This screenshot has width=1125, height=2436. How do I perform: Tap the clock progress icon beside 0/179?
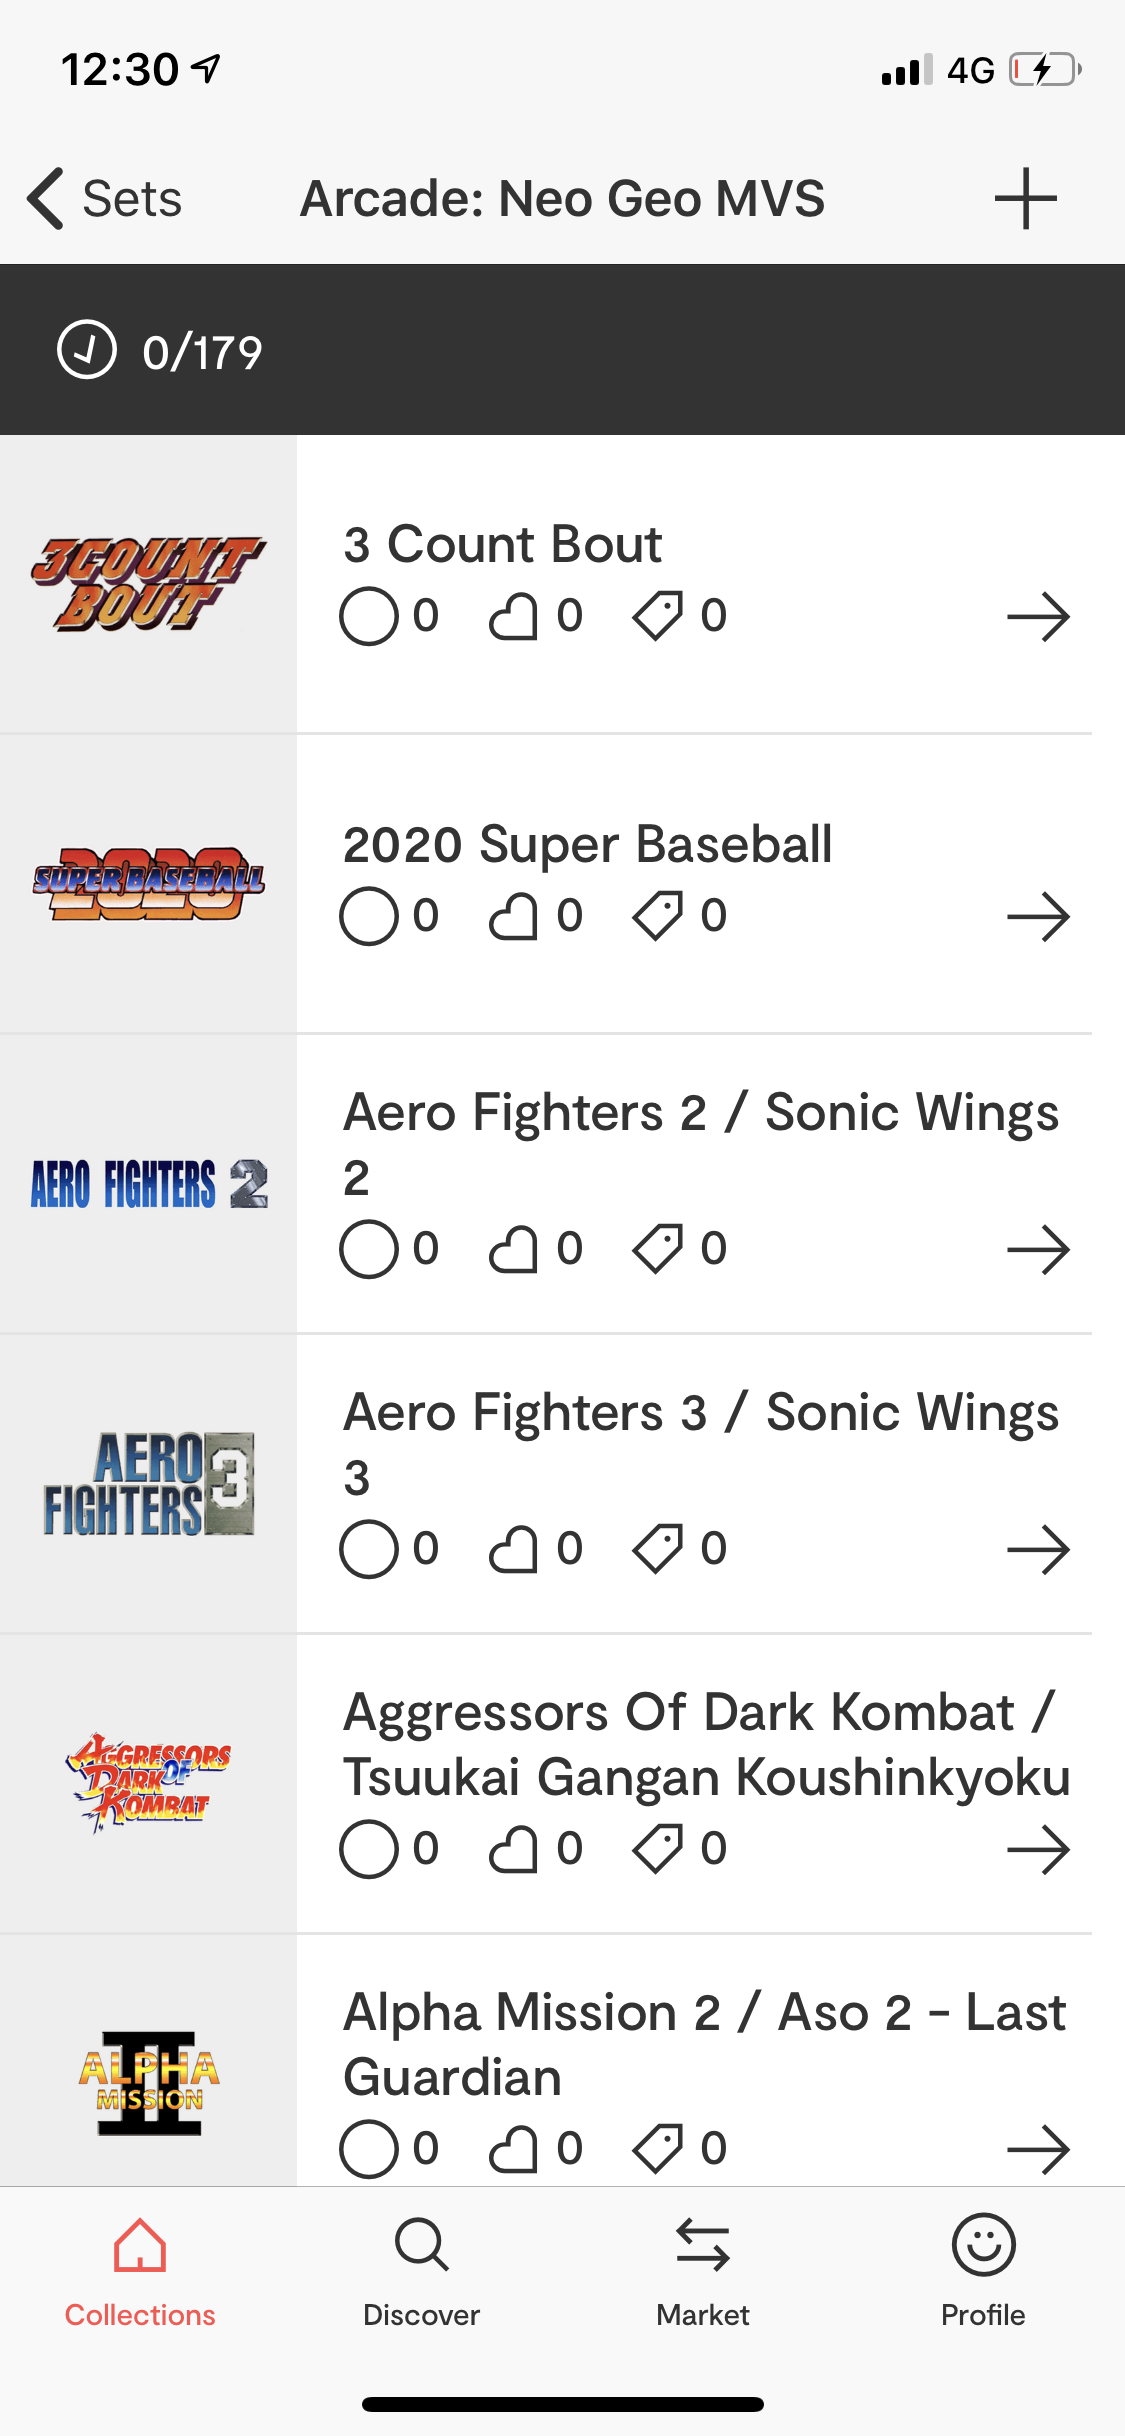[87, 350]
